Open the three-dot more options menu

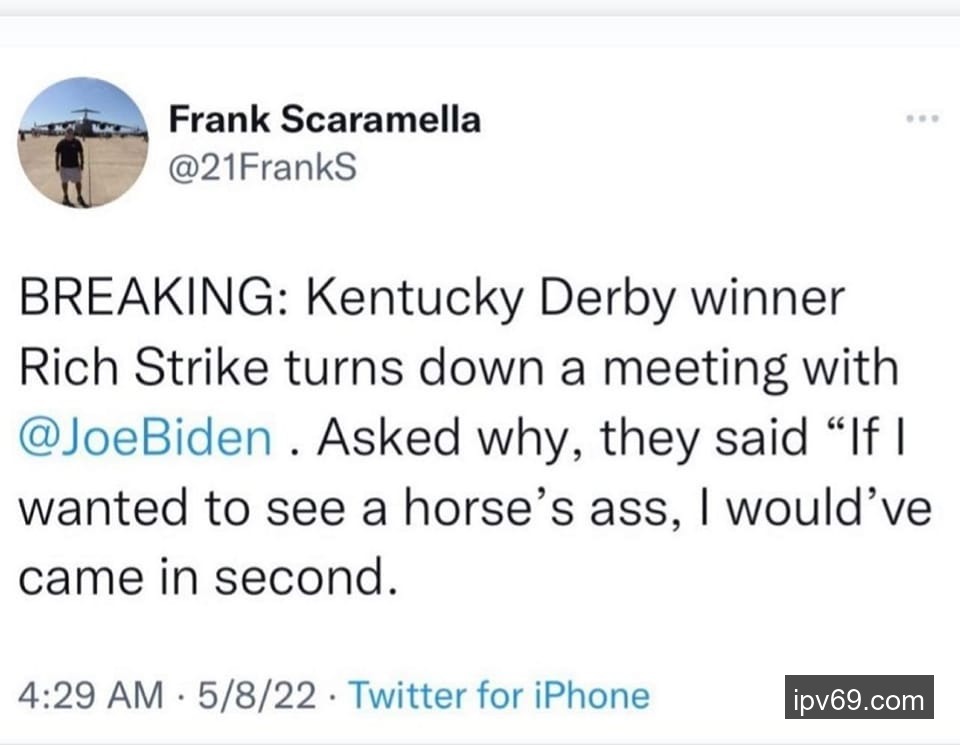tap(921, 119)
